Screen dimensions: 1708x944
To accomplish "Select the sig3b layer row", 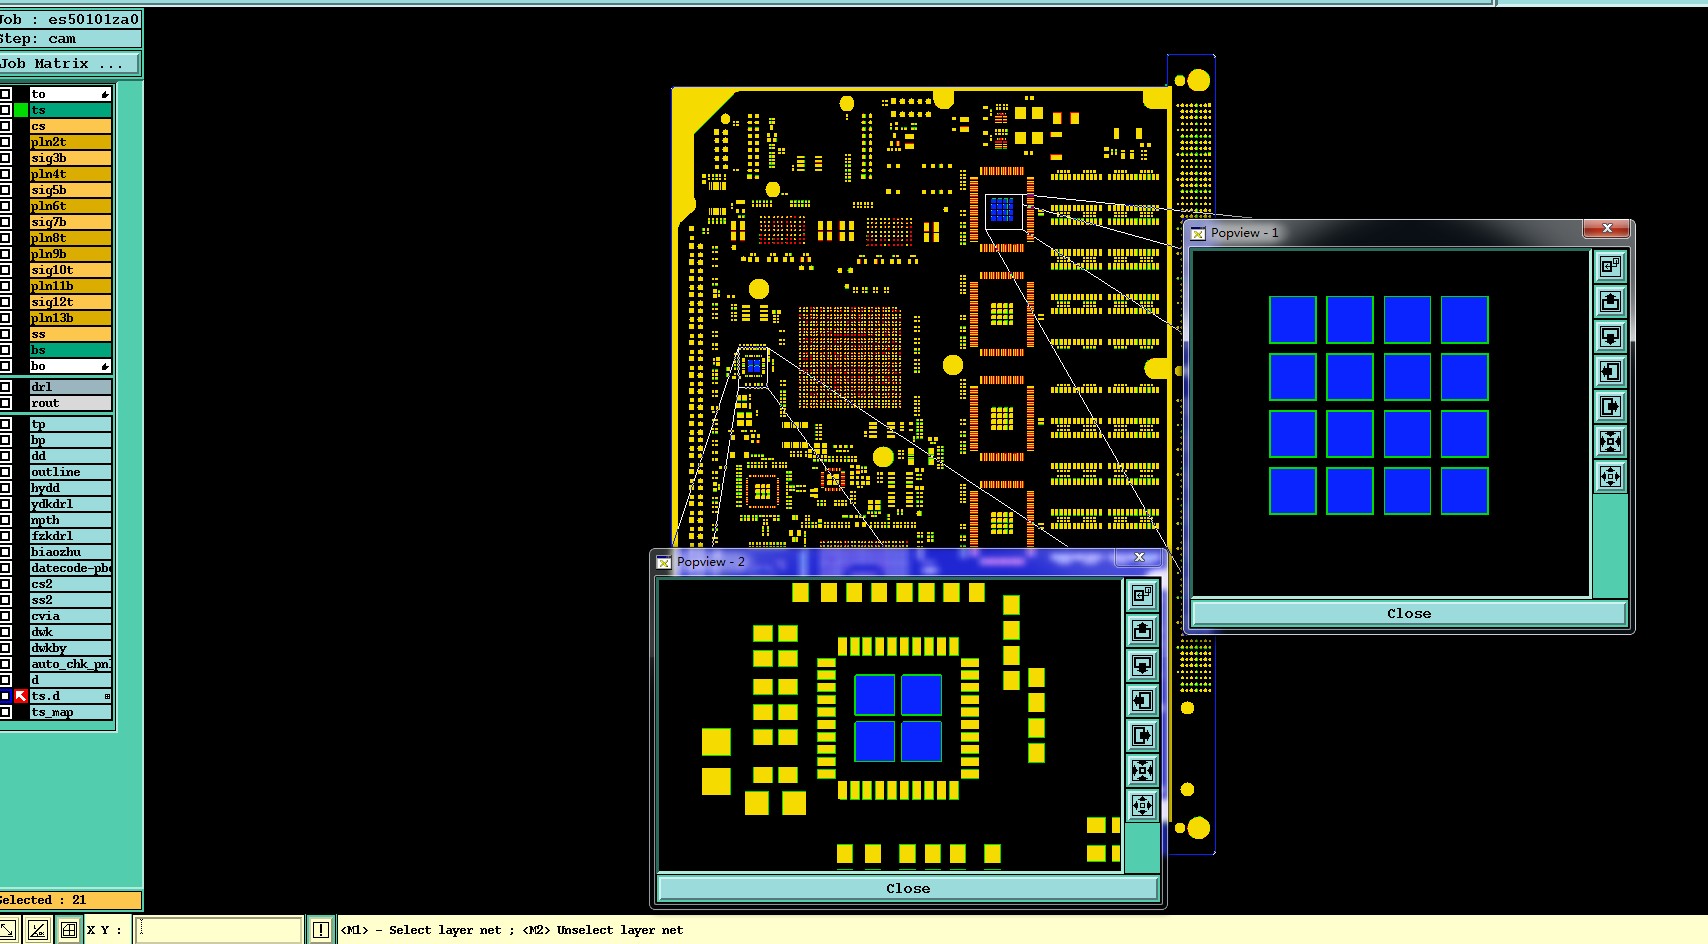I will [70, 158].
